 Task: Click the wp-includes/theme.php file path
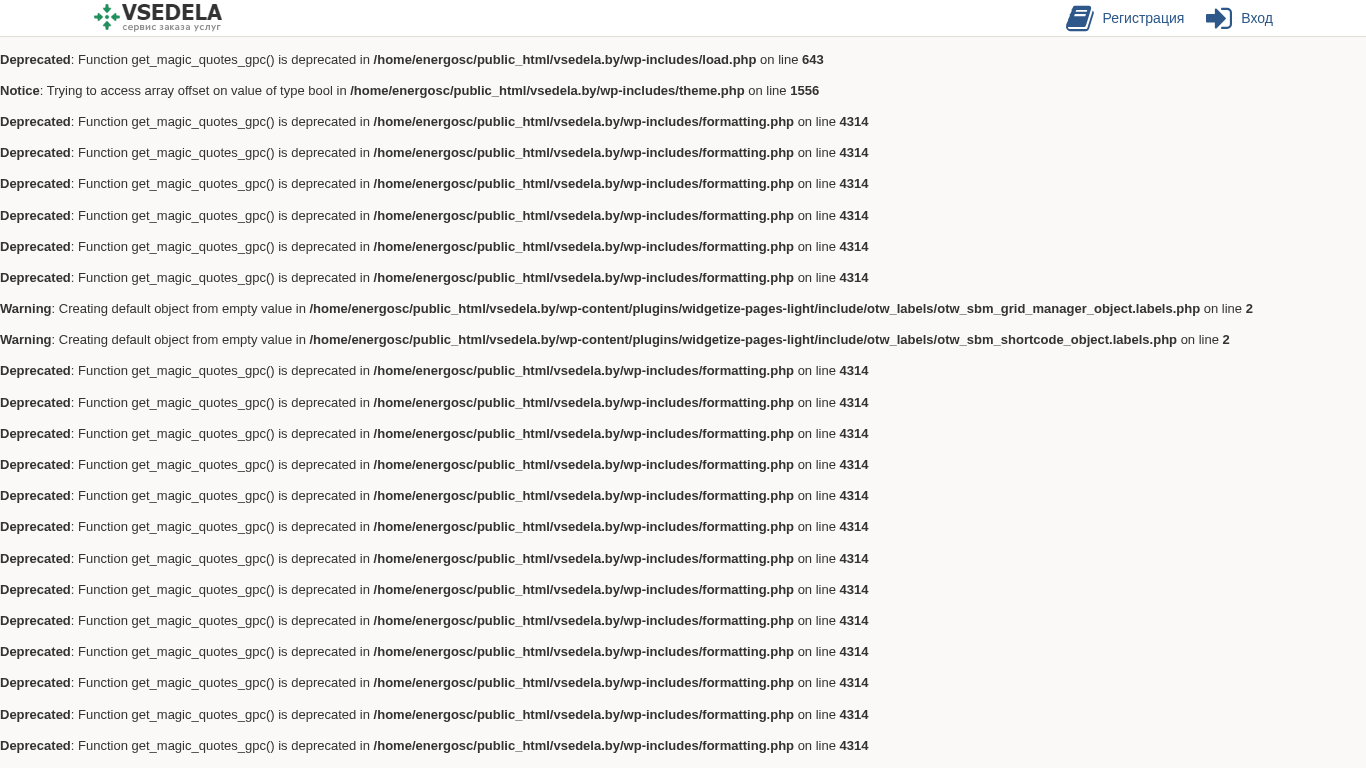pyautogui.click(x=547, y=91)
